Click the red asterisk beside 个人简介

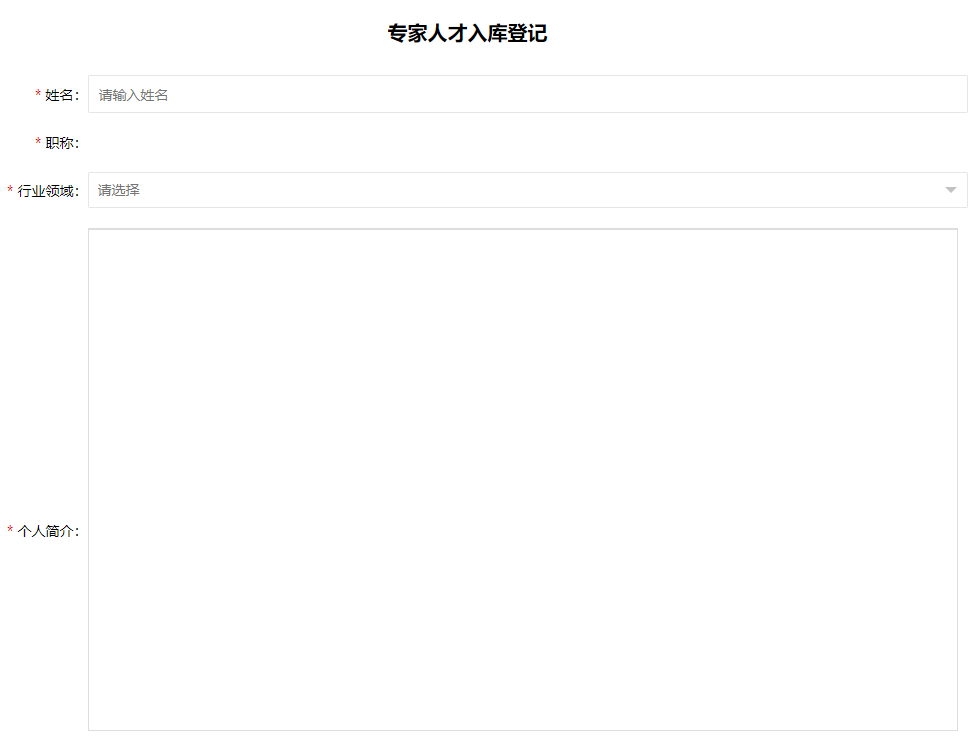point(10,531)
